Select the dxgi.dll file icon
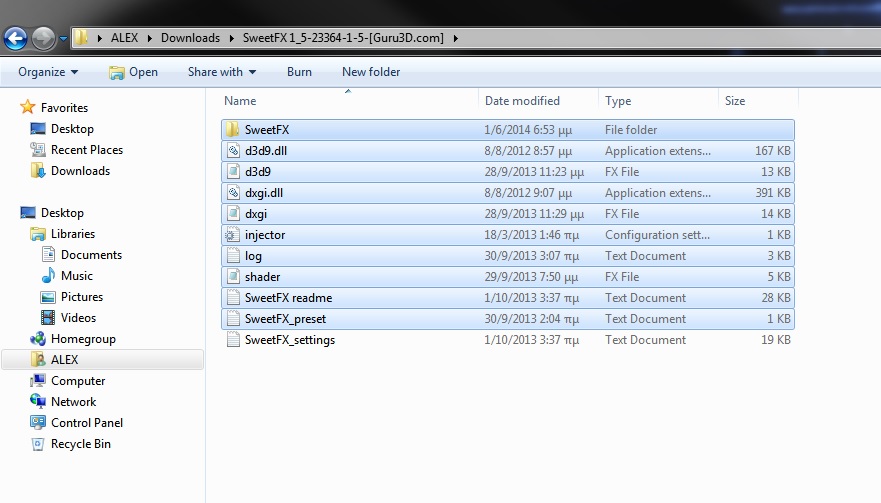 [x=233, y=193]
